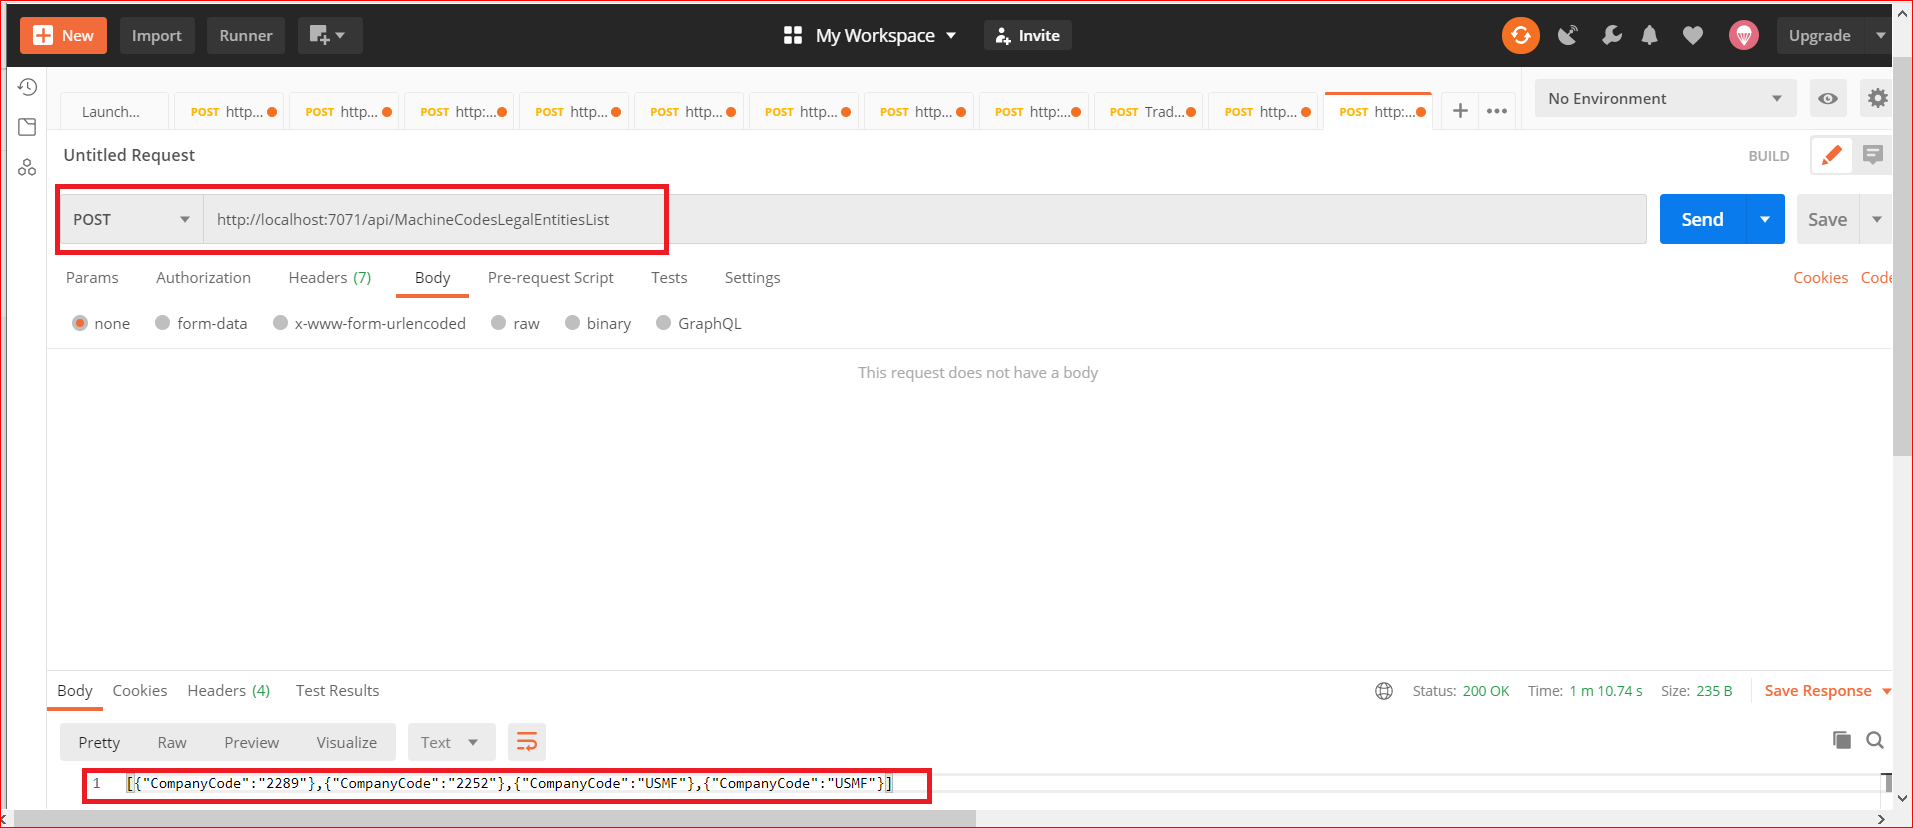Open the Text format dropdown
The height and width of the screenshot is (828, 1913).
click(450, 742)
